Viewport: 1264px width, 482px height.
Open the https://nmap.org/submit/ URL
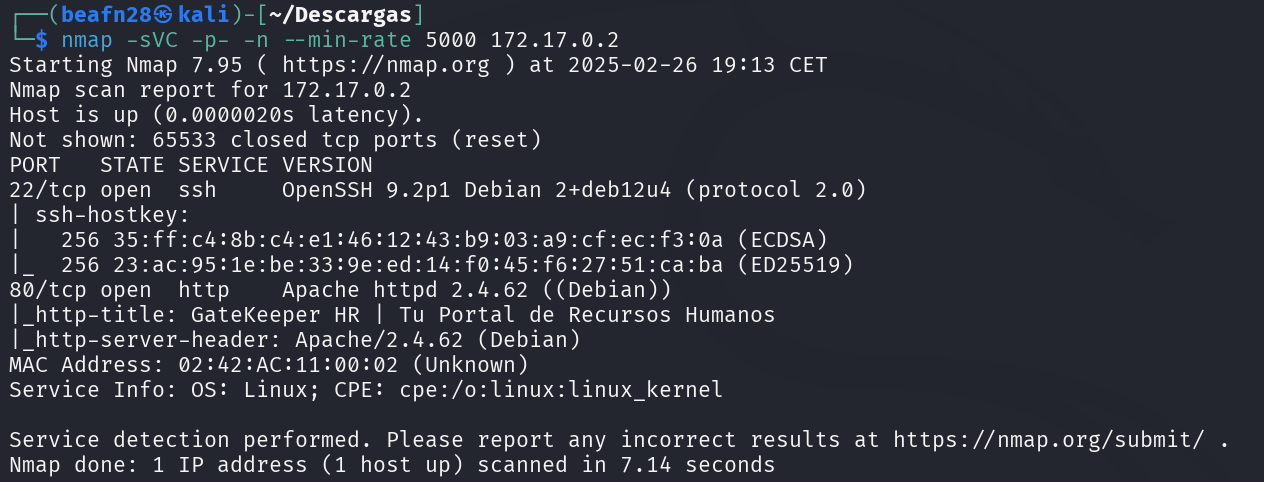coord(1057,440)
